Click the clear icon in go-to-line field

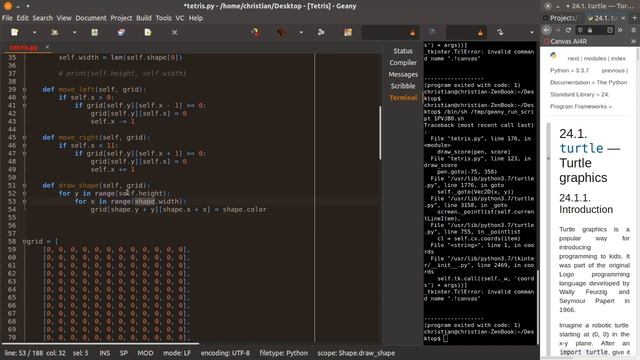point(480,32)
